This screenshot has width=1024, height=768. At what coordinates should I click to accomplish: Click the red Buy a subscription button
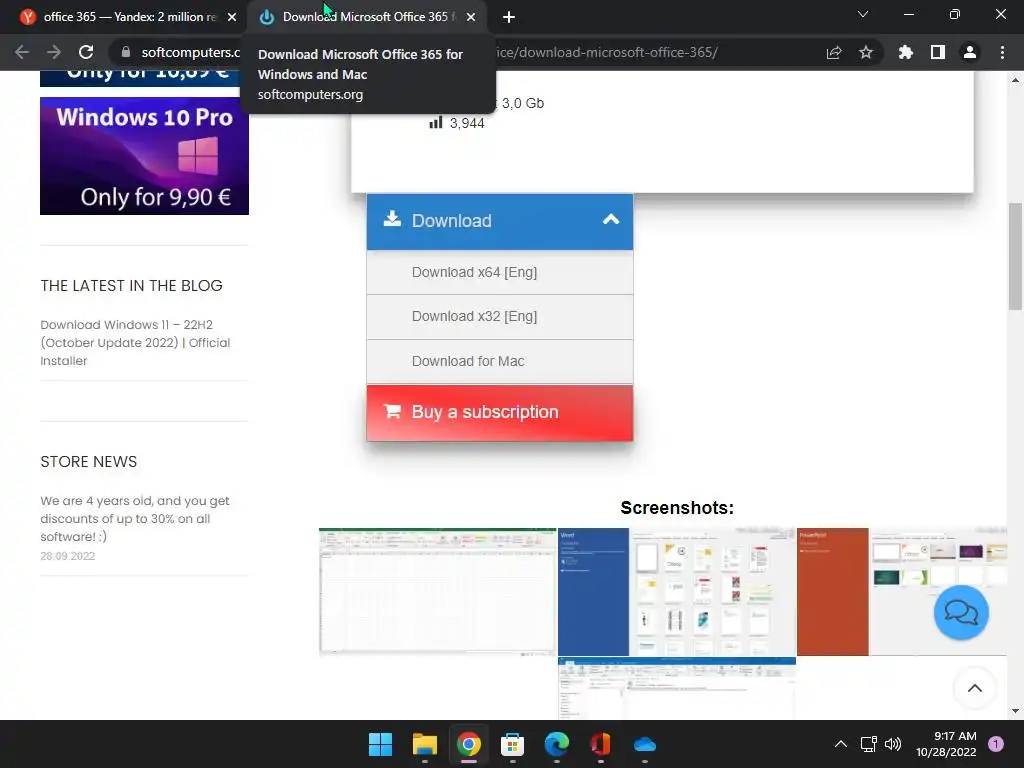tap(500, 413)
